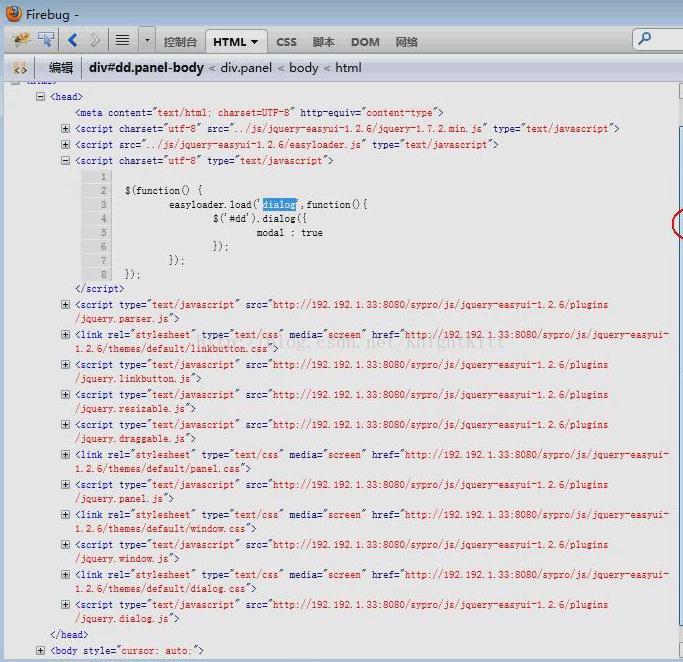Screen dimensions: 683x662
Task: Click line number 3 in script gutter
Action: click(x=104, y=204)
